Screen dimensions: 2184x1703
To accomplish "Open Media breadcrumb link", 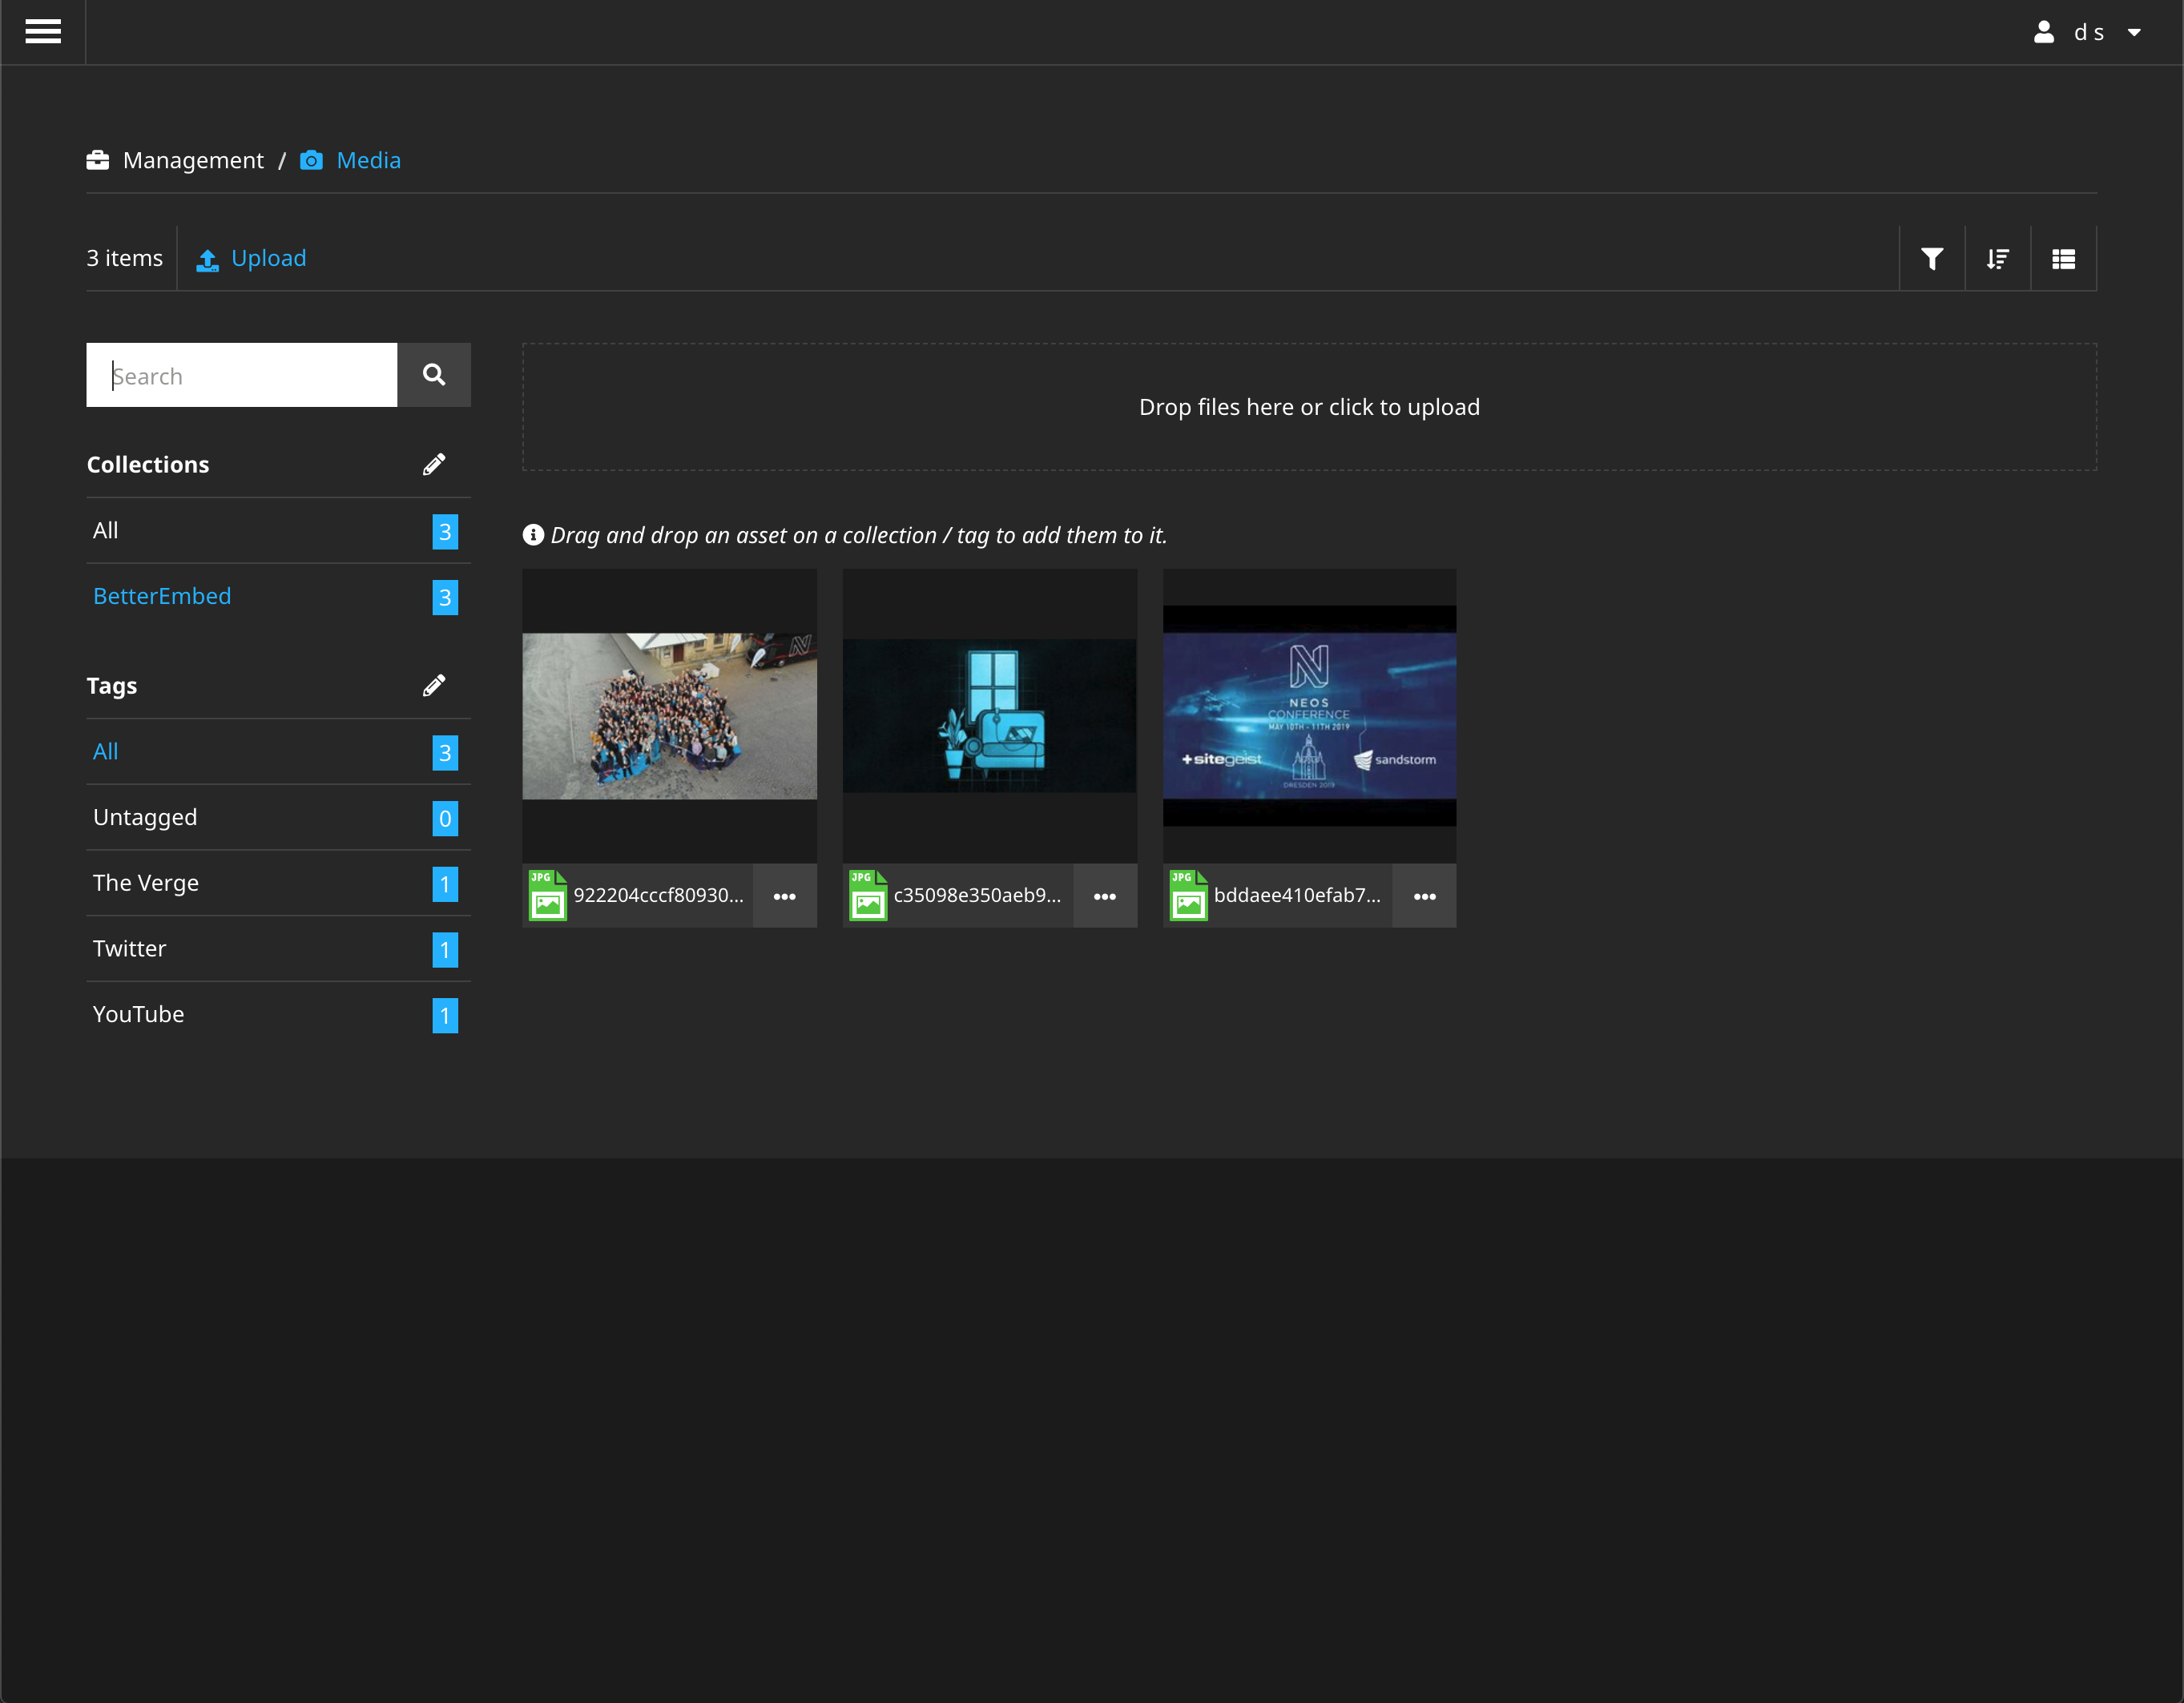I will tap(368, 160).
